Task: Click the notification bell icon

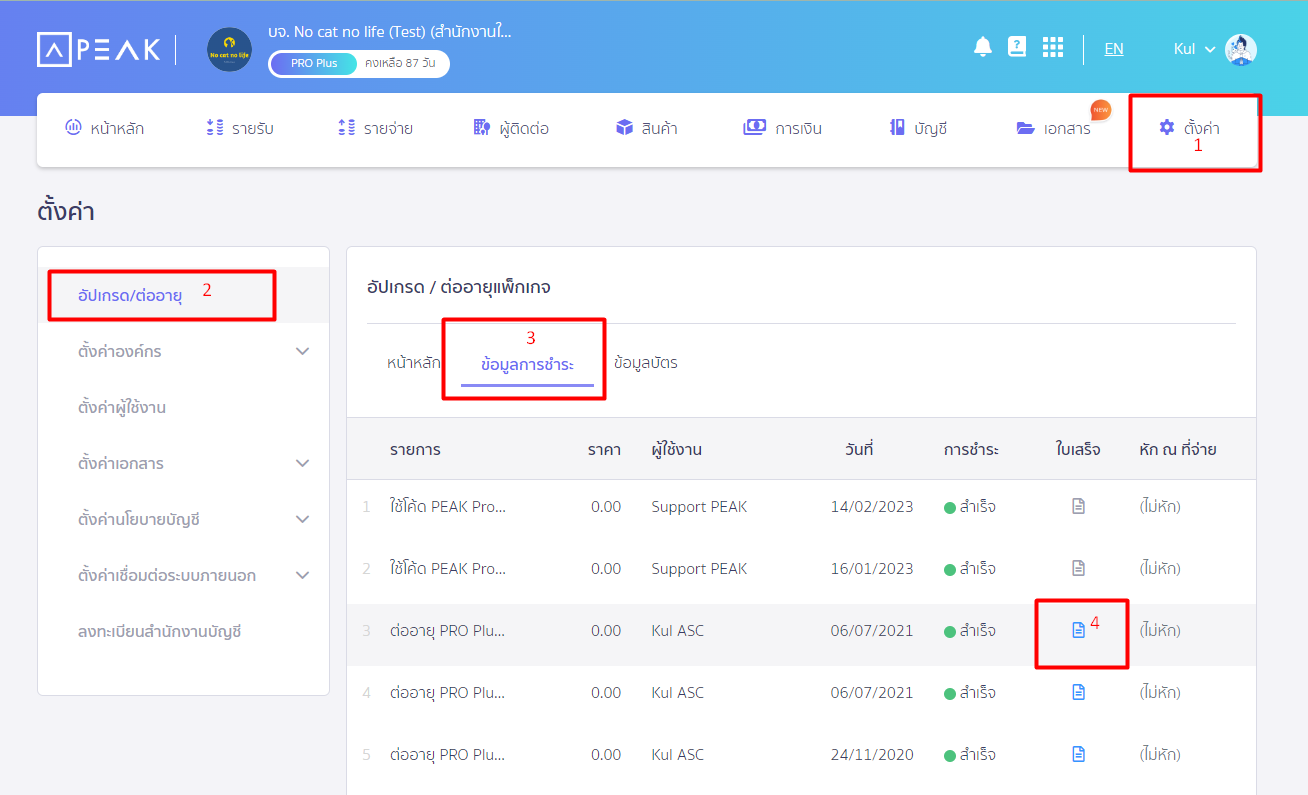Action: [x=982, y=47]
